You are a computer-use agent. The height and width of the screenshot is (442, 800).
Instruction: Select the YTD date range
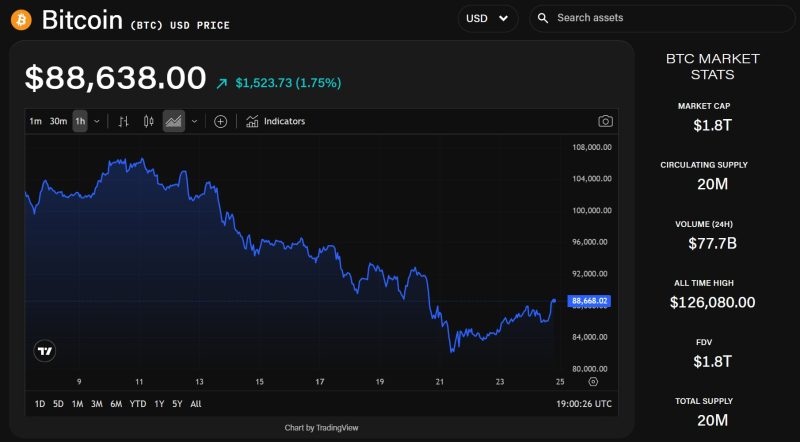(138, 404)
